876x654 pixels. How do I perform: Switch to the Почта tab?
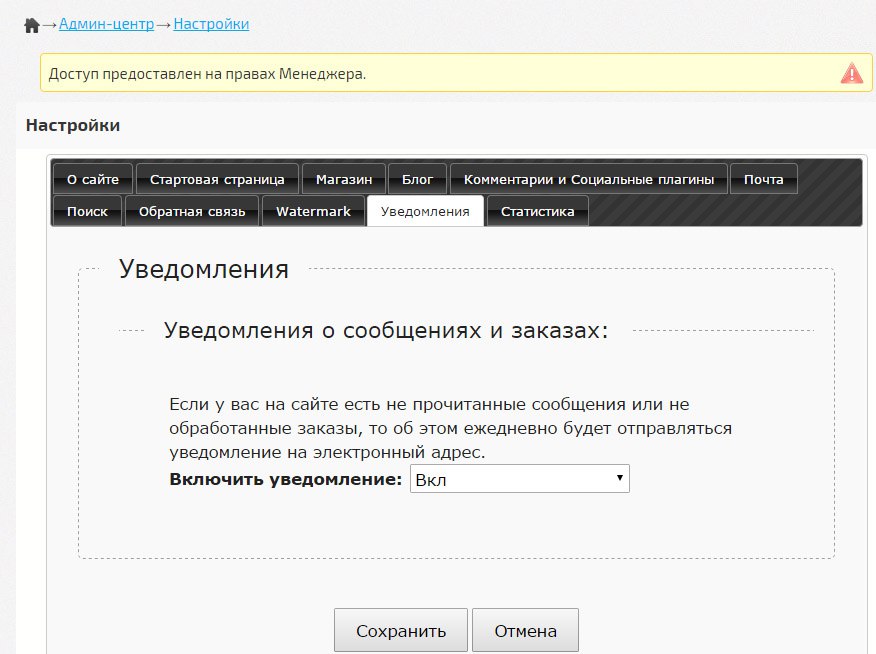(763, 180)
